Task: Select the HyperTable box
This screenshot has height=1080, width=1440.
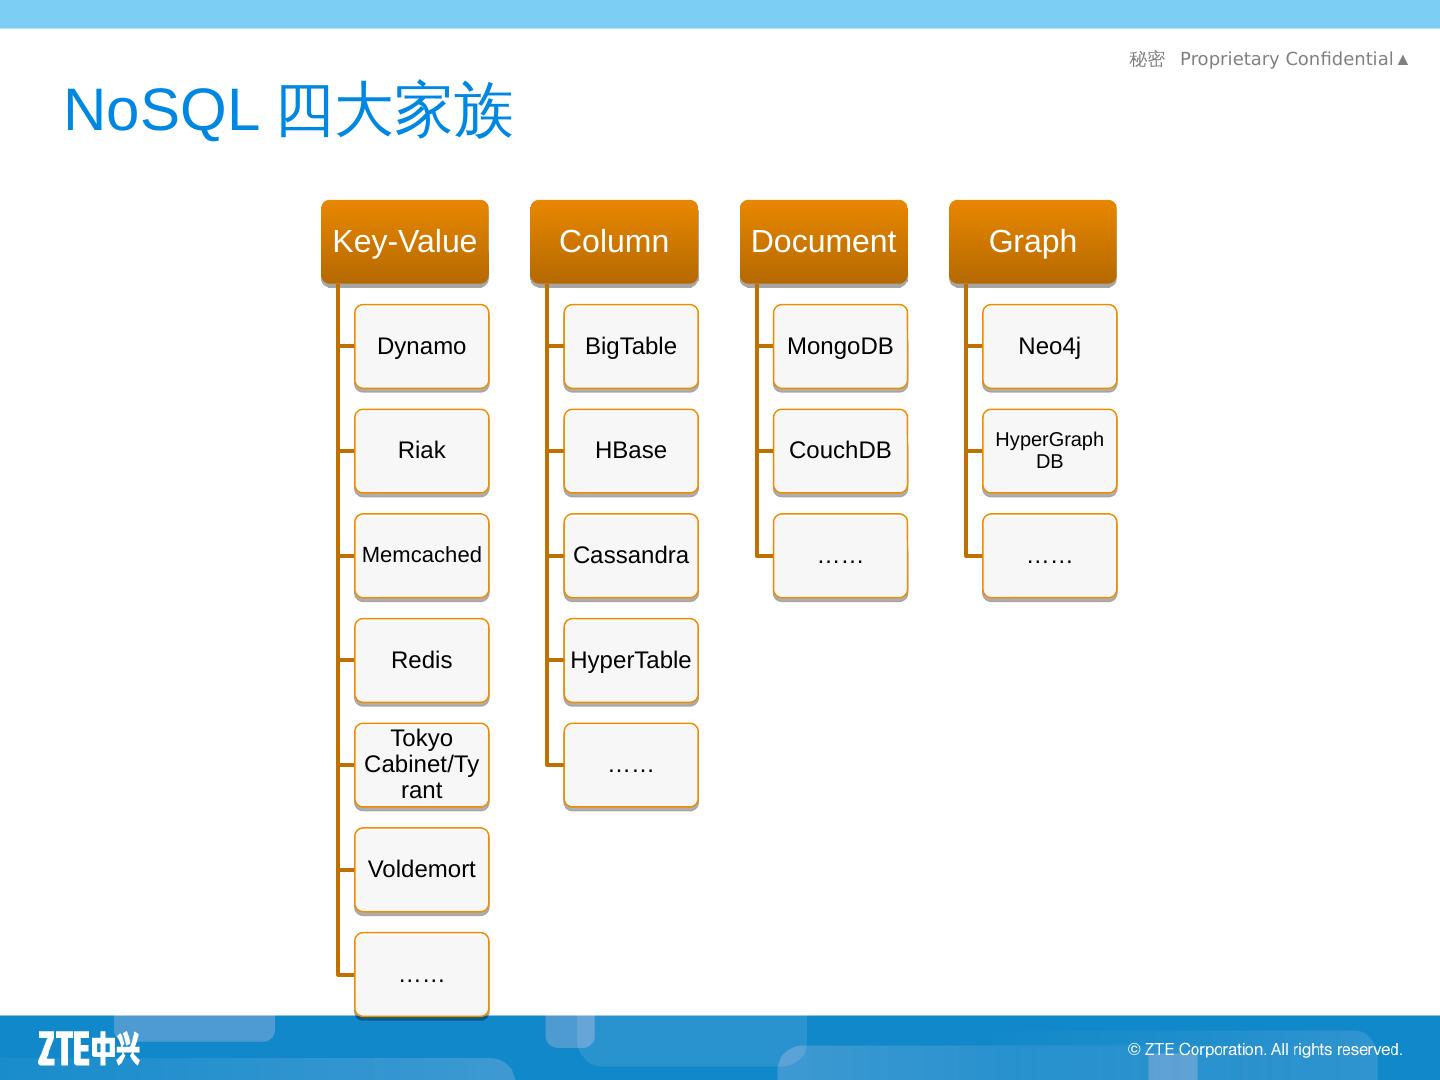Action: [631, 661]
